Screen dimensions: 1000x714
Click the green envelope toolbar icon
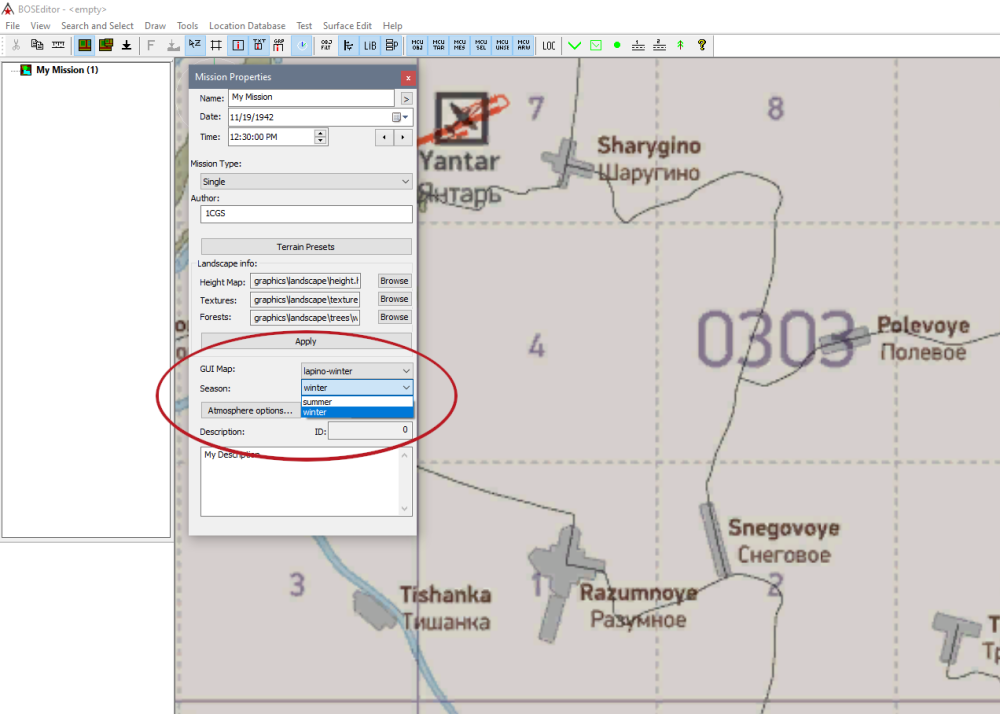595,45
